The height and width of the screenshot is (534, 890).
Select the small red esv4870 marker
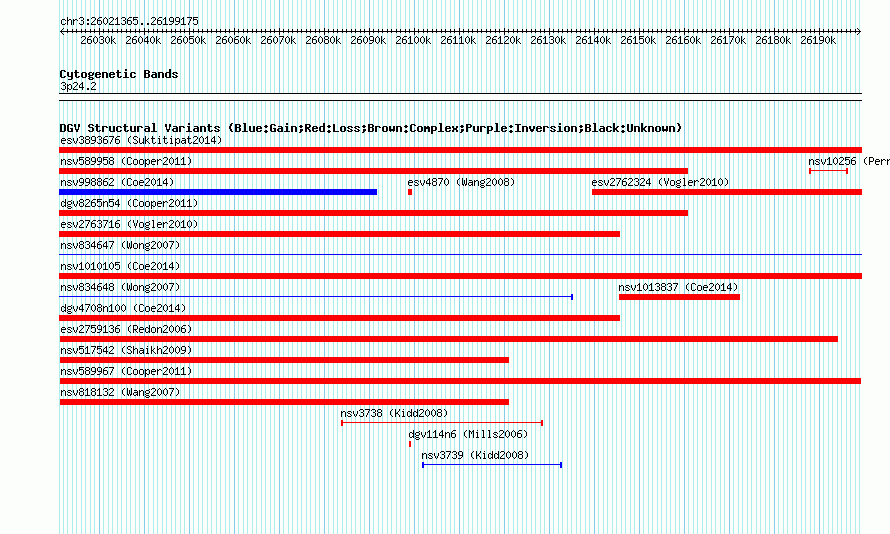coord(410,192)
